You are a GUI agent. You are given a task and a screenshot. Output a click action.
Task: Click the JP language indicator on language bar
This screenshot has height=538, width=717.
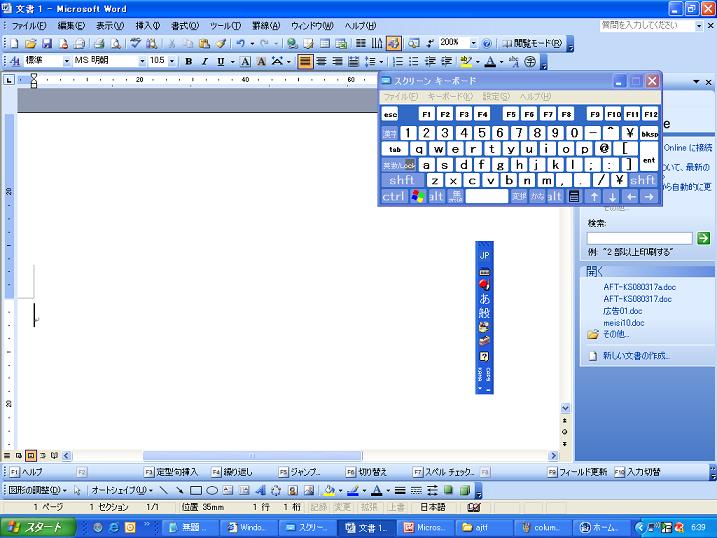[x=484, y=256]
